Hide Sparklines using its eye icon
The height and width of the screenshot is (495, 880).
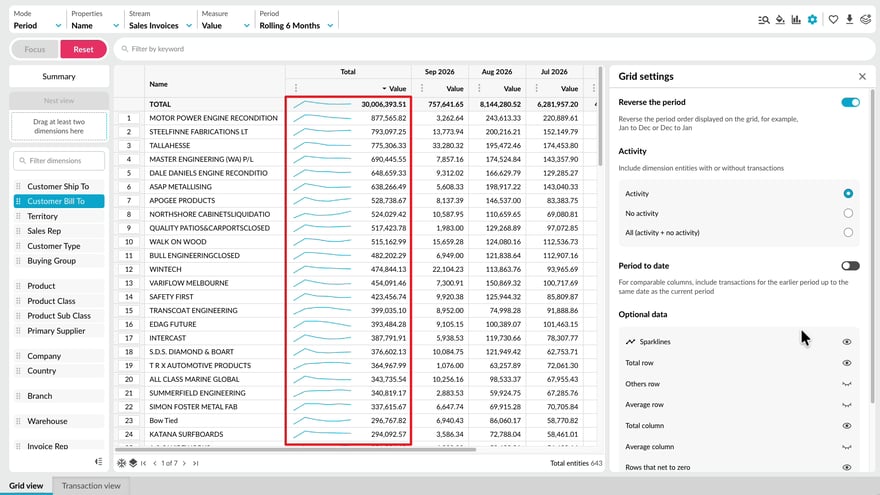(847, 342)
